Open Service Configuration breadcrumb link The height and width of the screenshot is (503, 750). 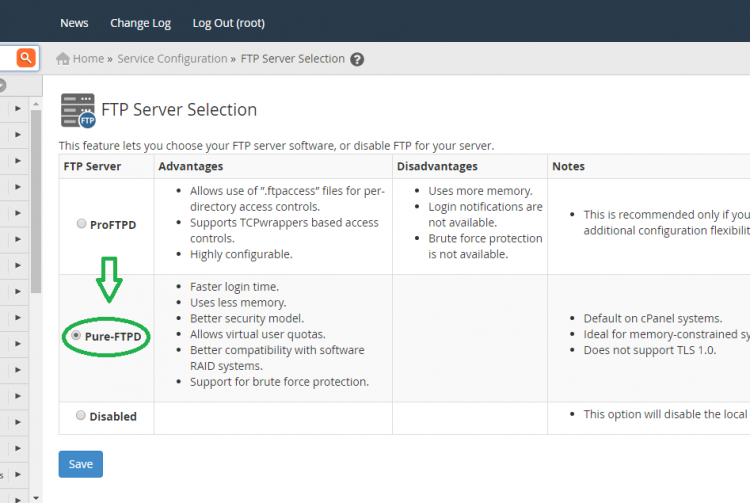(x=172, y=59)
